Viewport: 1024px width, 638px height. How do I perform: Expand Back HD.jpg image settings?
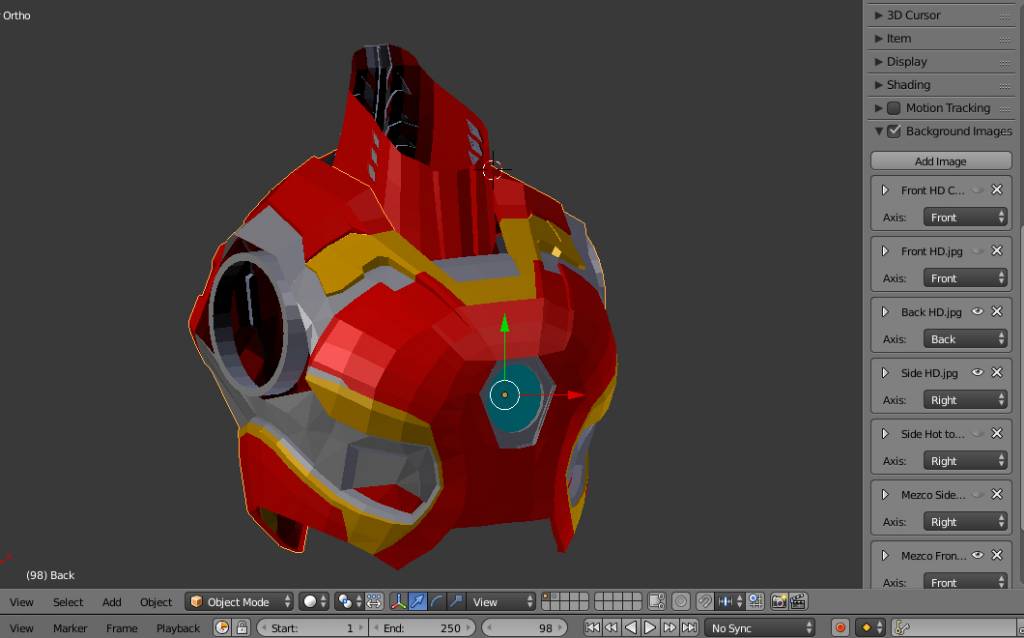[x=886, y=312]
